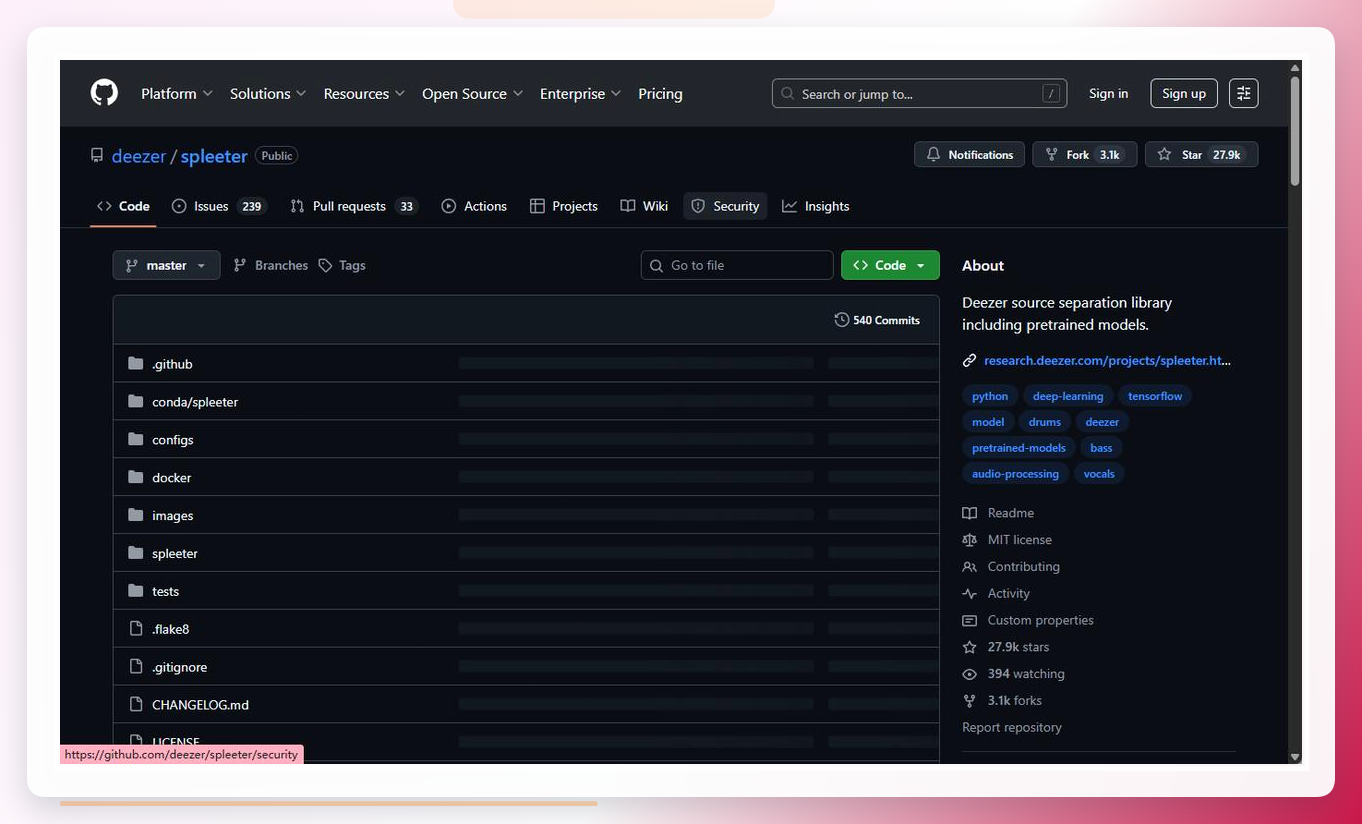This screenshot has width=1362, height=824.
Task: Click the book icon next to Readme
Action: pos(969,513)
